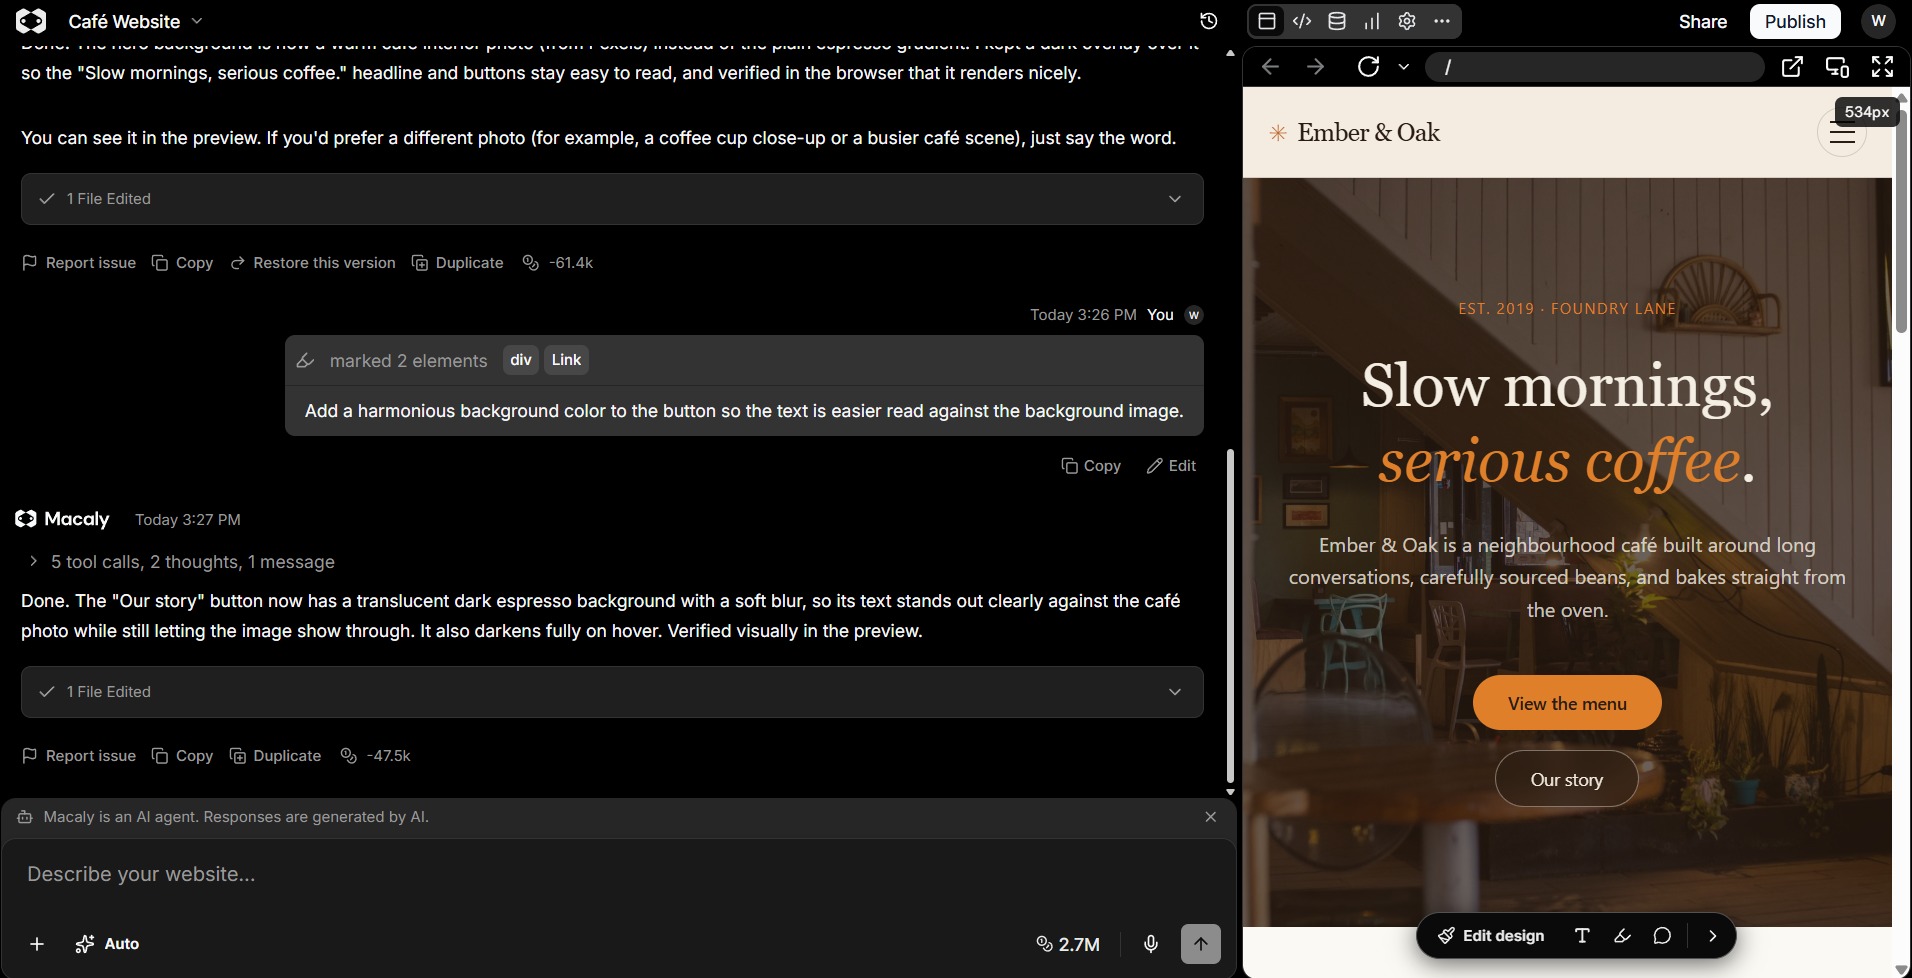Open the Auto model selector
The image size is (1912, 978).
click(x=107, y=944)
